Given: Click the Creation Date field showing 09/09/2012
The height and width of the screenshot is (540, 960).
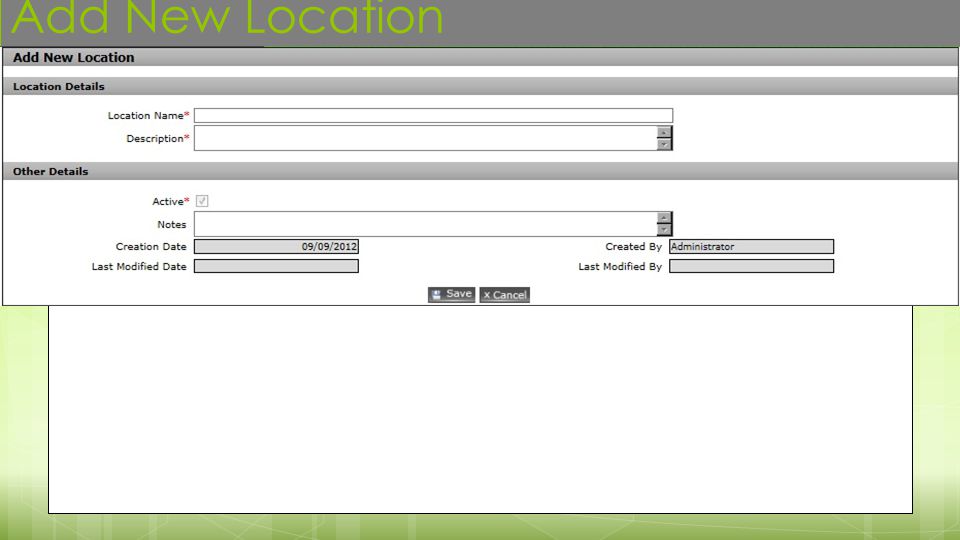Looking at the screenshot, I should coord(276,247).
